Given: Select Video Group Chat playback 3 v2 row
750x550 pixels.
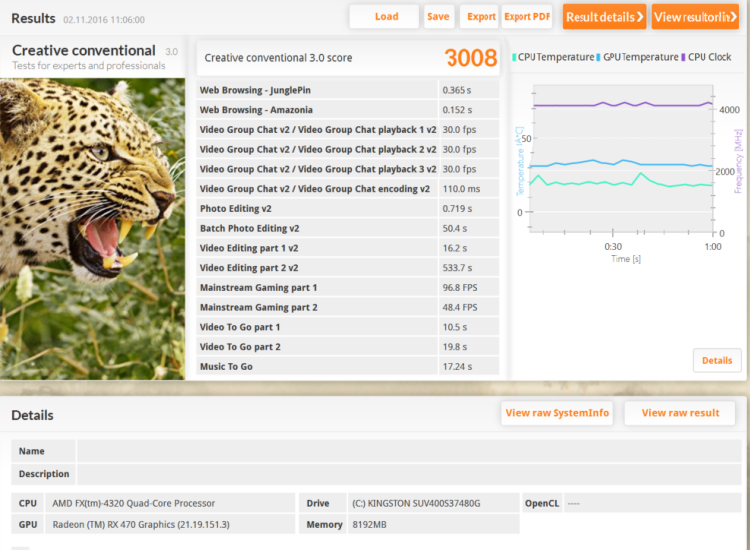Looking at the screenshot, I should pyautogui.click(x=348, y=169).
